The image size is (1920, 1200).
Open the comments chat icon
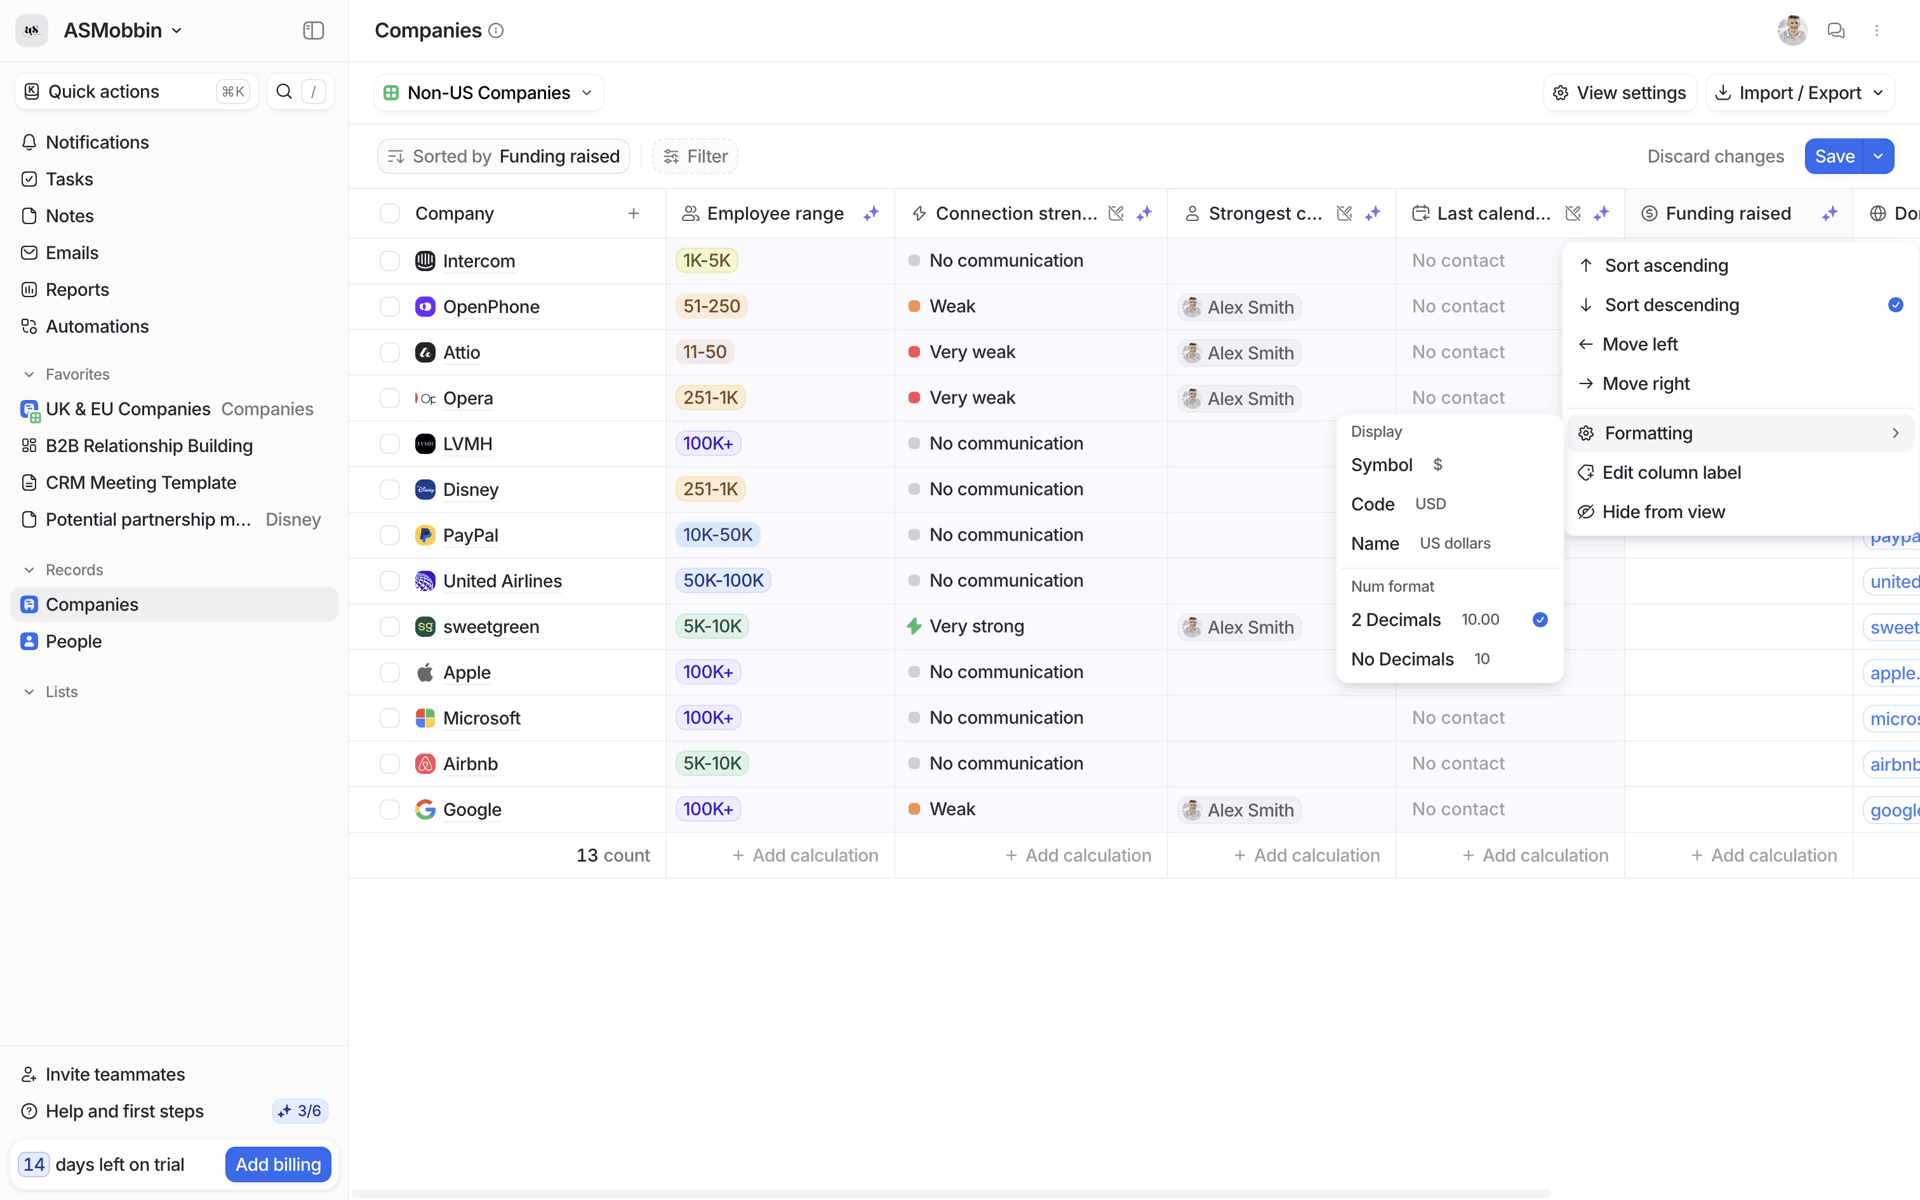[1835, 31]
